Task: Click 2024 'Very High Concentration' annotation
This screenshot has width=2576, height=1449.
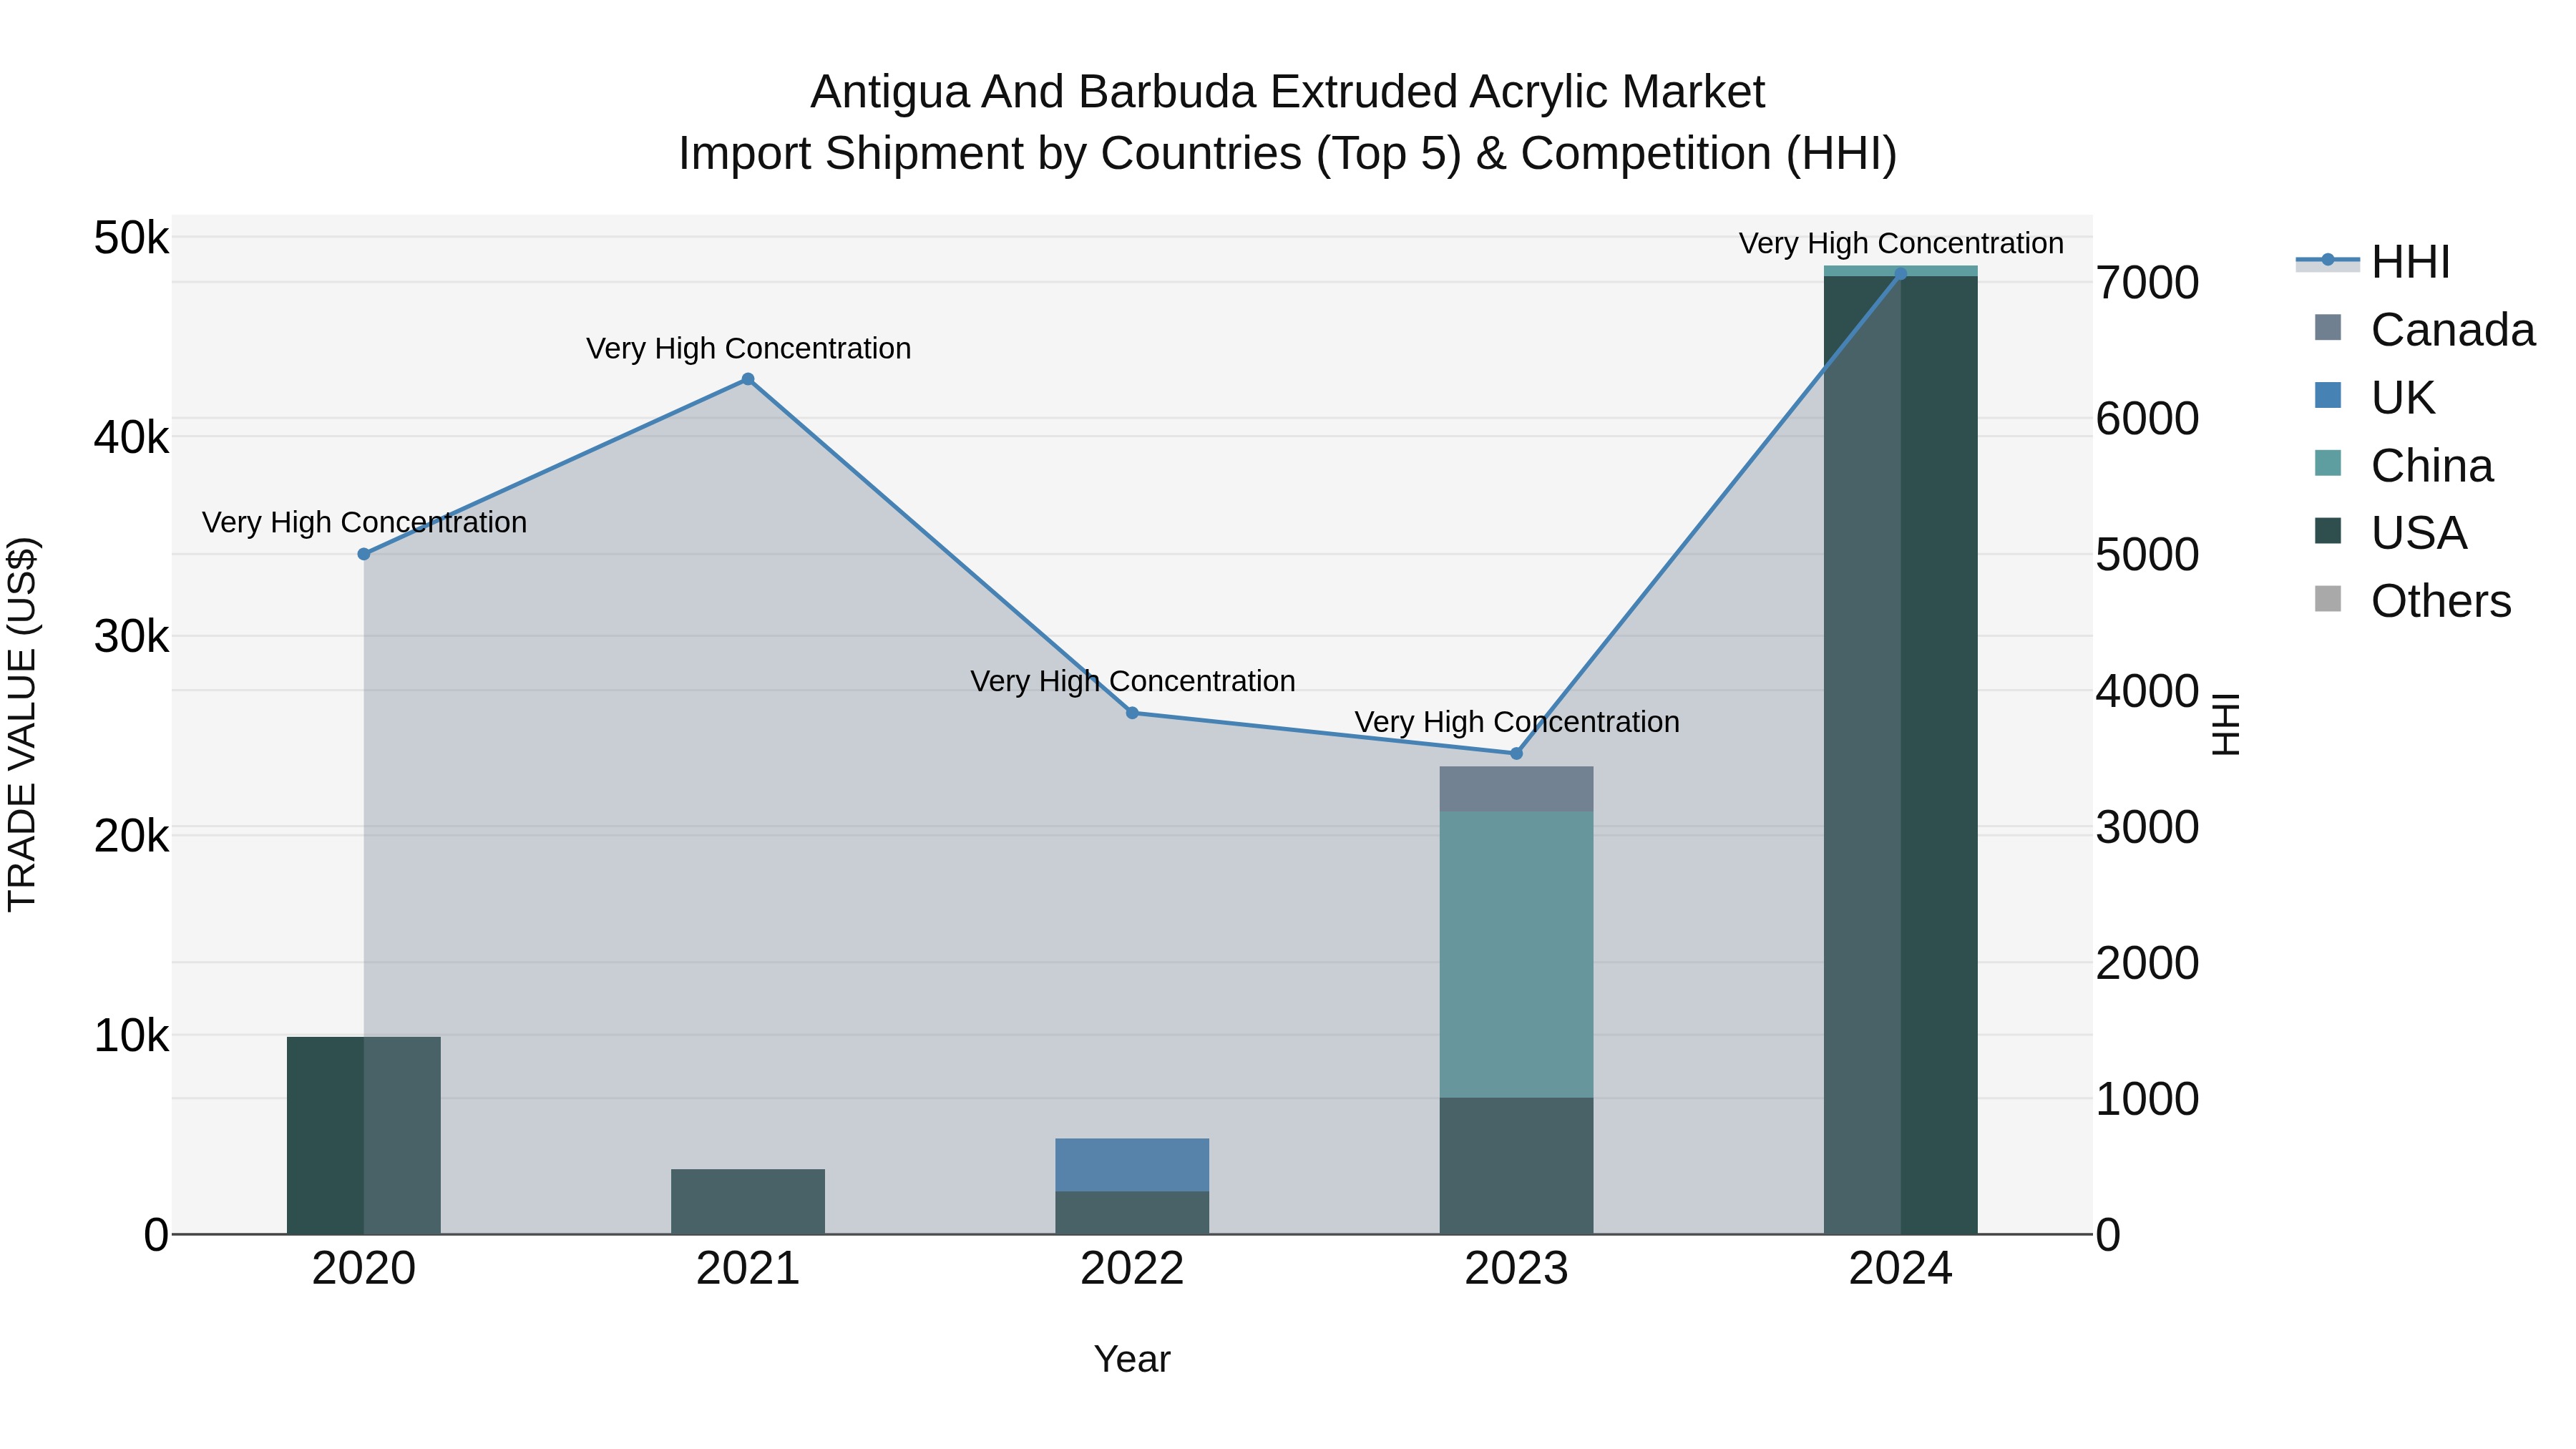Action: [1901, 243]
